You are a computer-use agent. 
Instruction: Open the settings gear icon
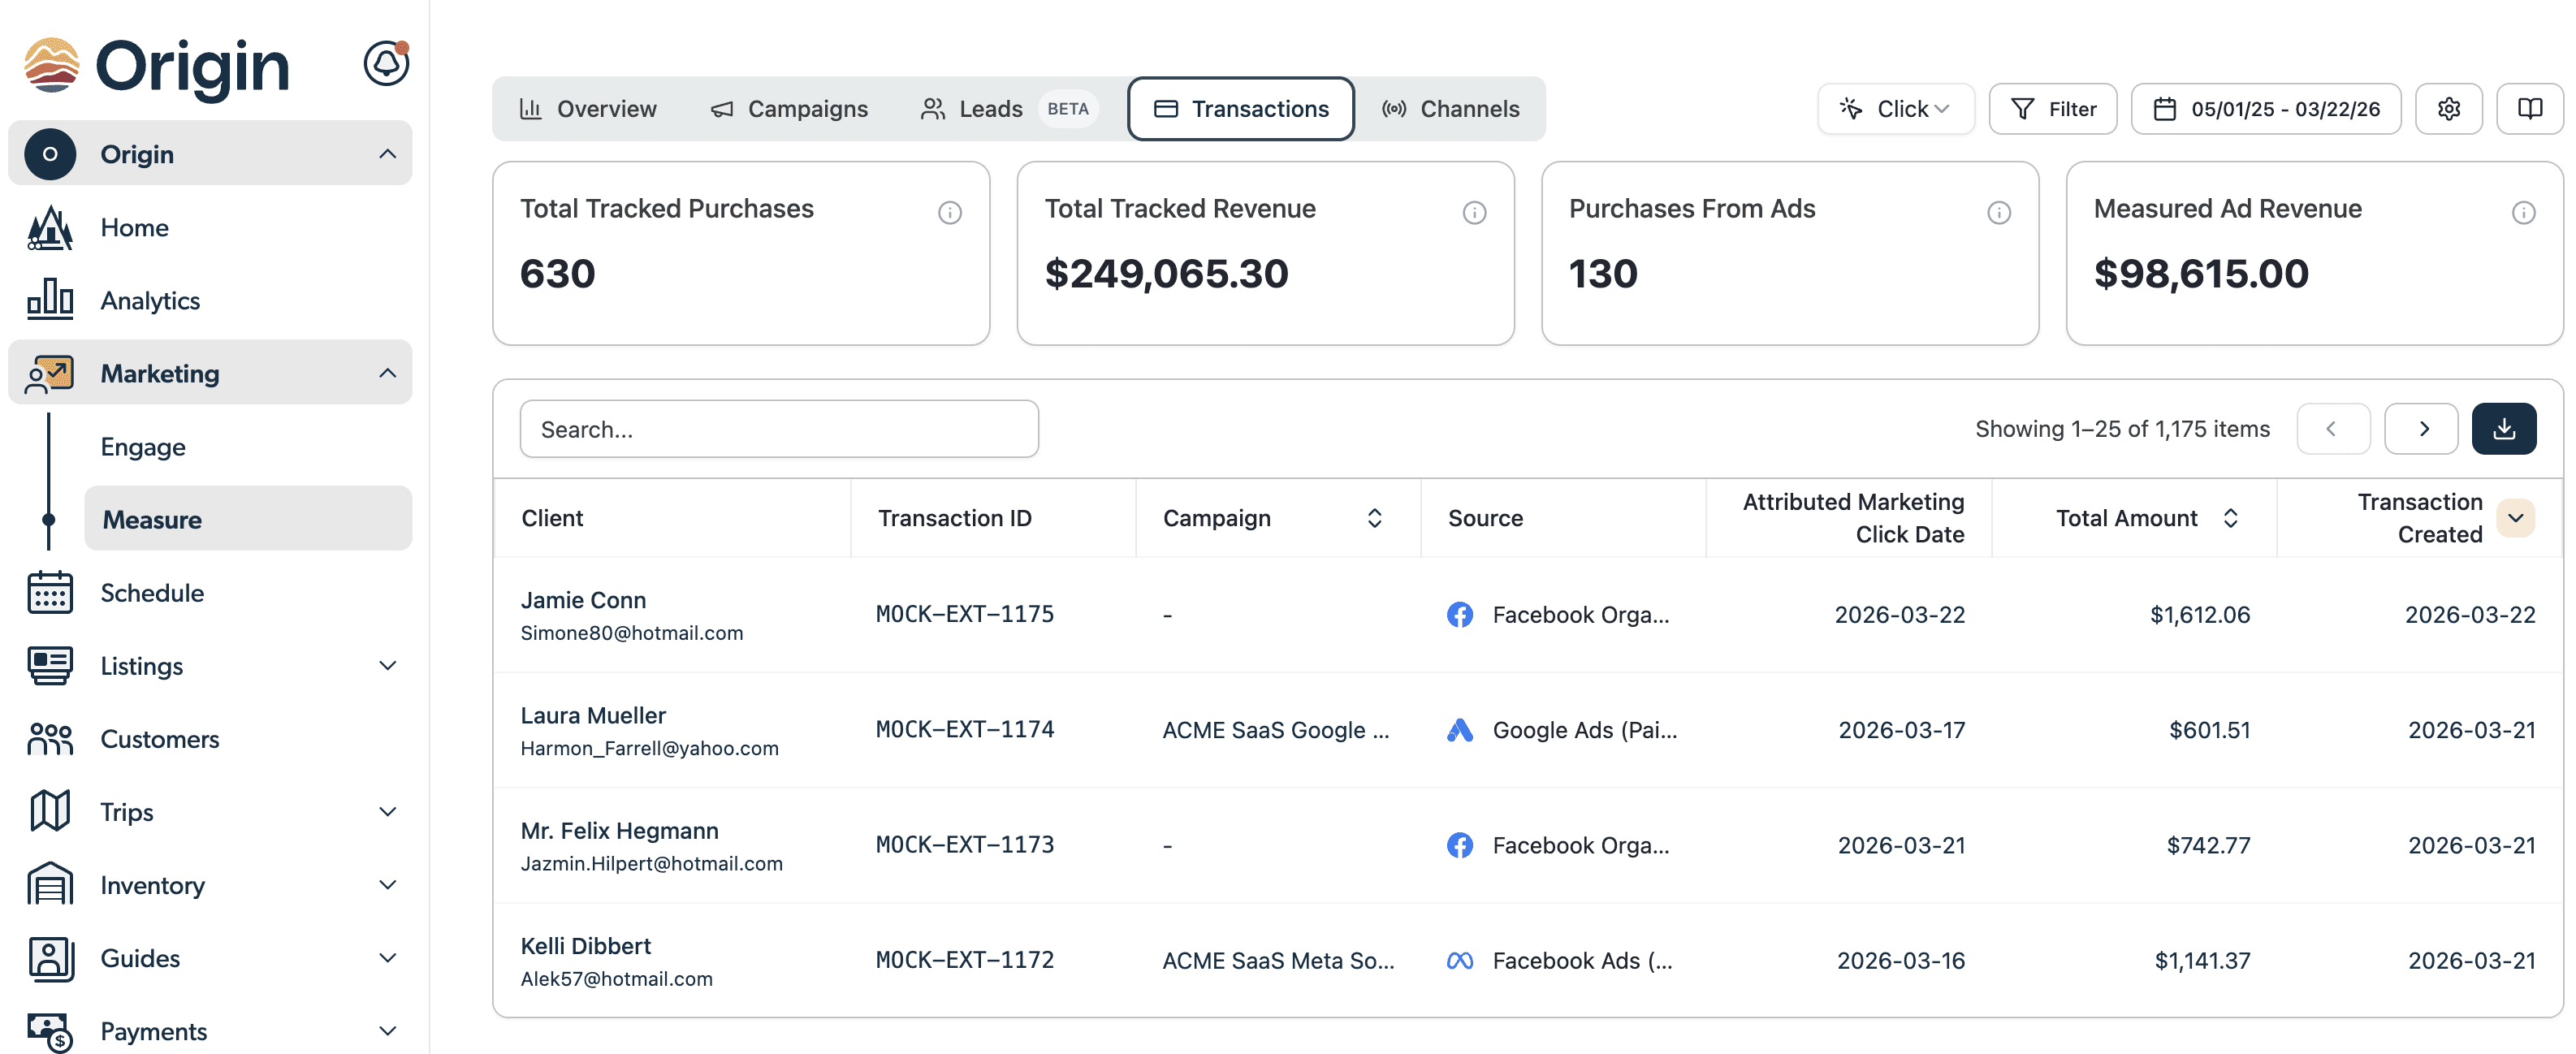pos(2448,109)
